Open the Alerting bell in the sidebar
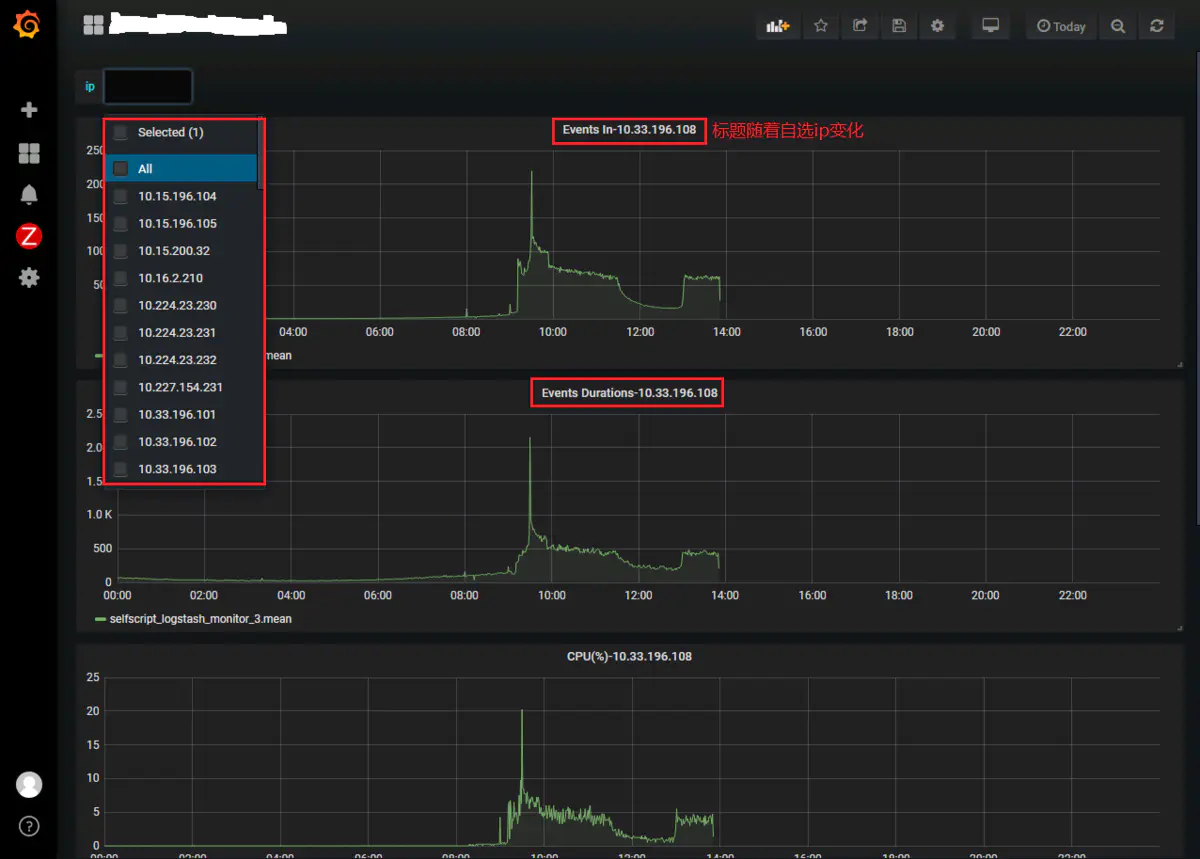Viewport: 1200px width, 859px height. pyautogui.click(x=28, y=194)
